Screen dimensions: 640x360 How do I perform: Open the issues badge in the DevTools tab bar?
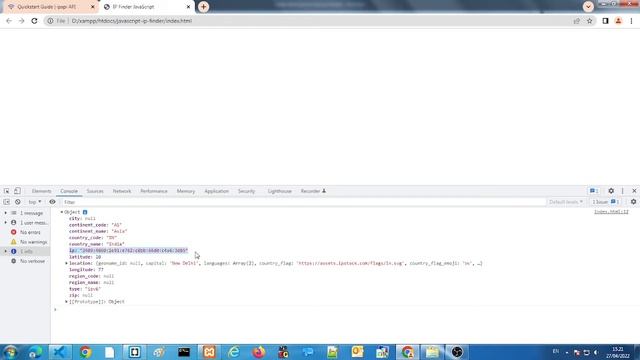point(594,191)
